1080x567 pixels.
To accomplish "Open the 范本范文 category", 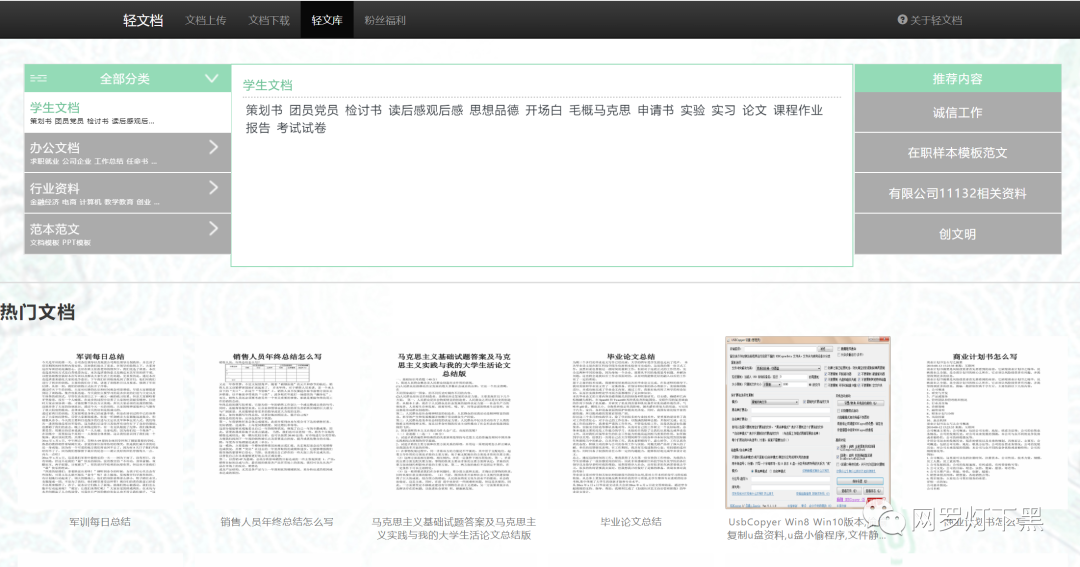I will (x=127, y=234).
